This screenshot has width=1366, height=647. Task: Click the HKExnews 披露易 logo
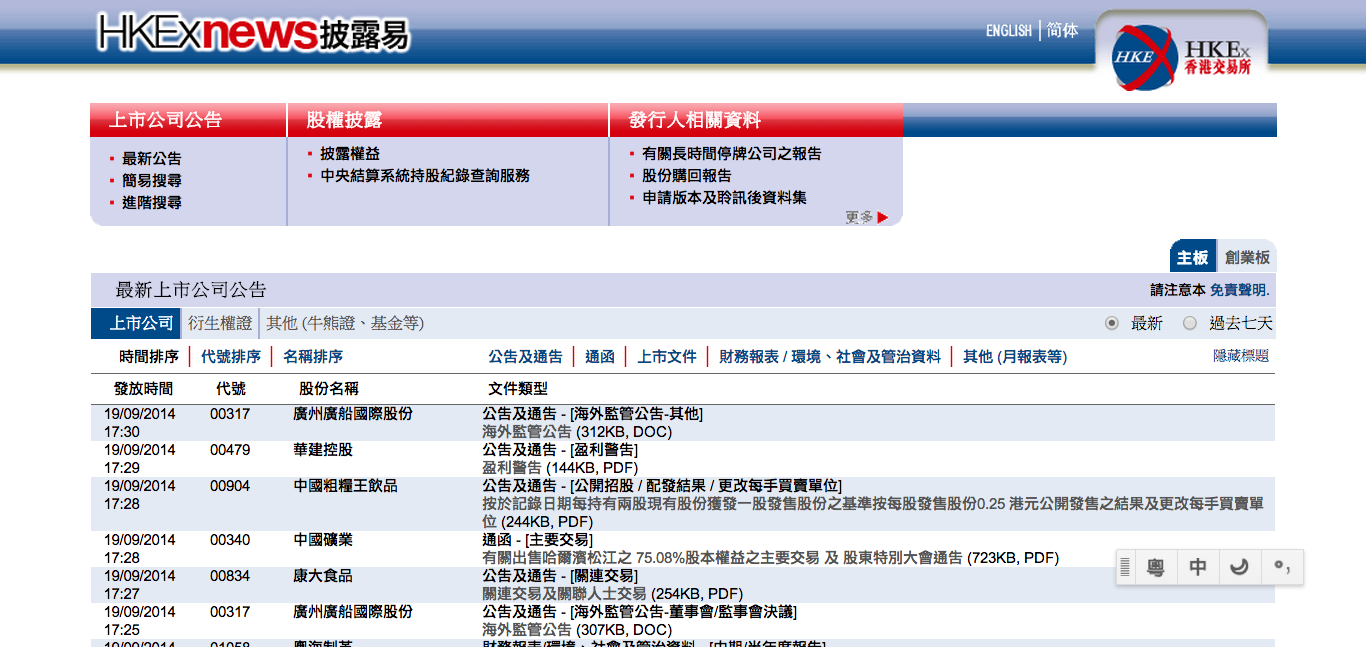click(x=254, y=34)
